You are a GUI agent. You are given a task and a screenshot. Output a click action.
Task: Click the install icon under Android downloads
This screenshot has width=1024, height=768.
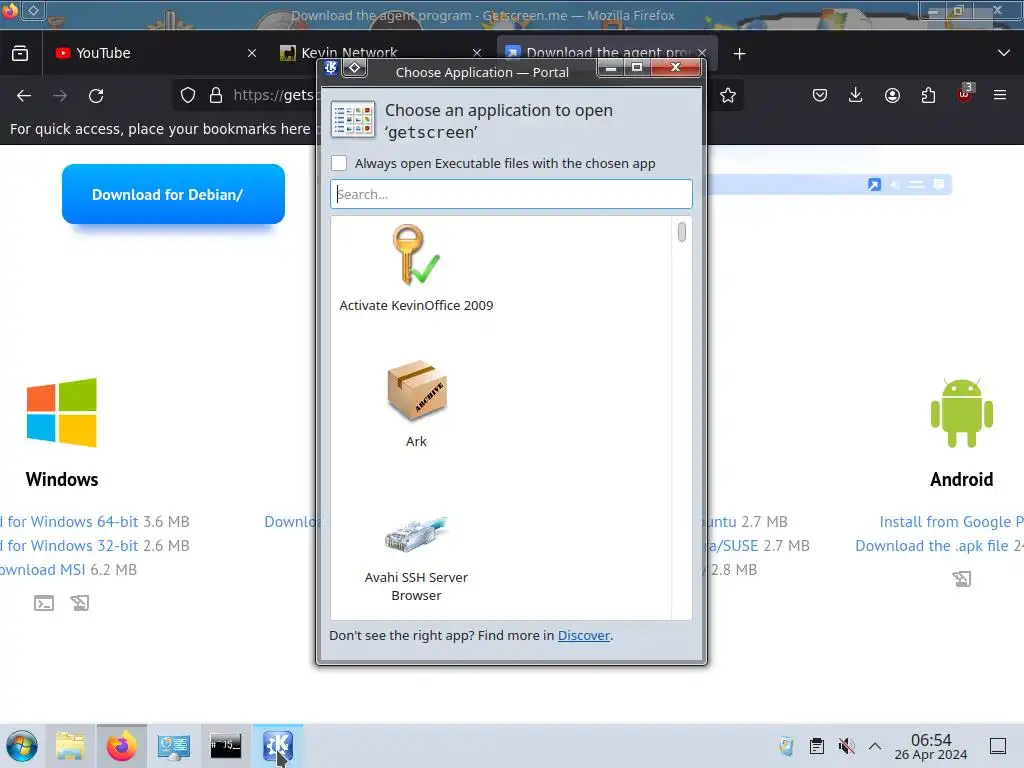point(962,579)
